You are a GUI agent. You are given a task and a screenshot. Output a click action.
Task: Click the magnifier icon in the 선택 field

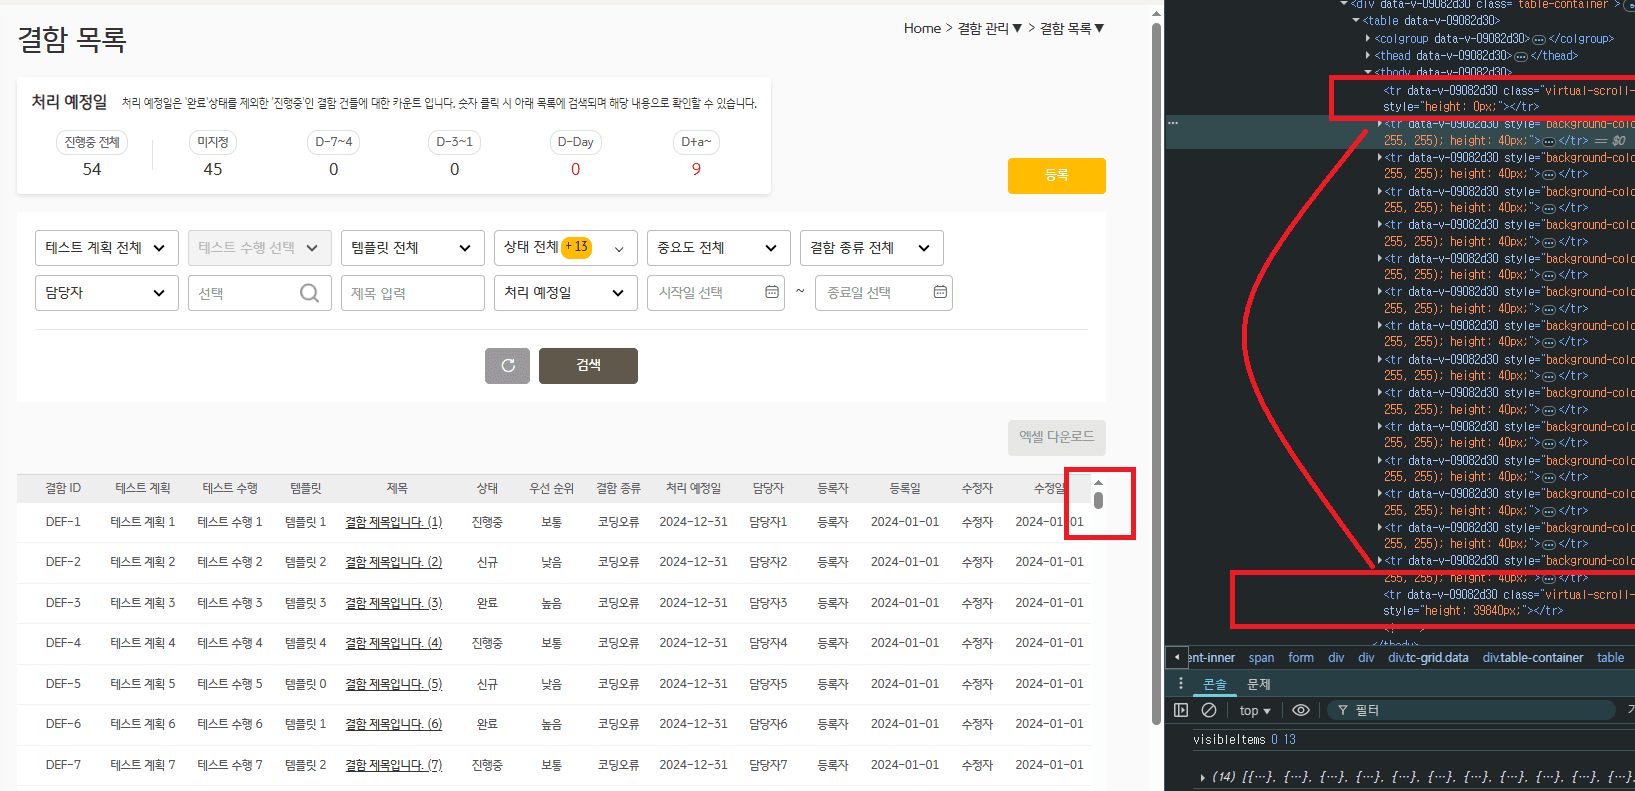click(x=309, y=293)
